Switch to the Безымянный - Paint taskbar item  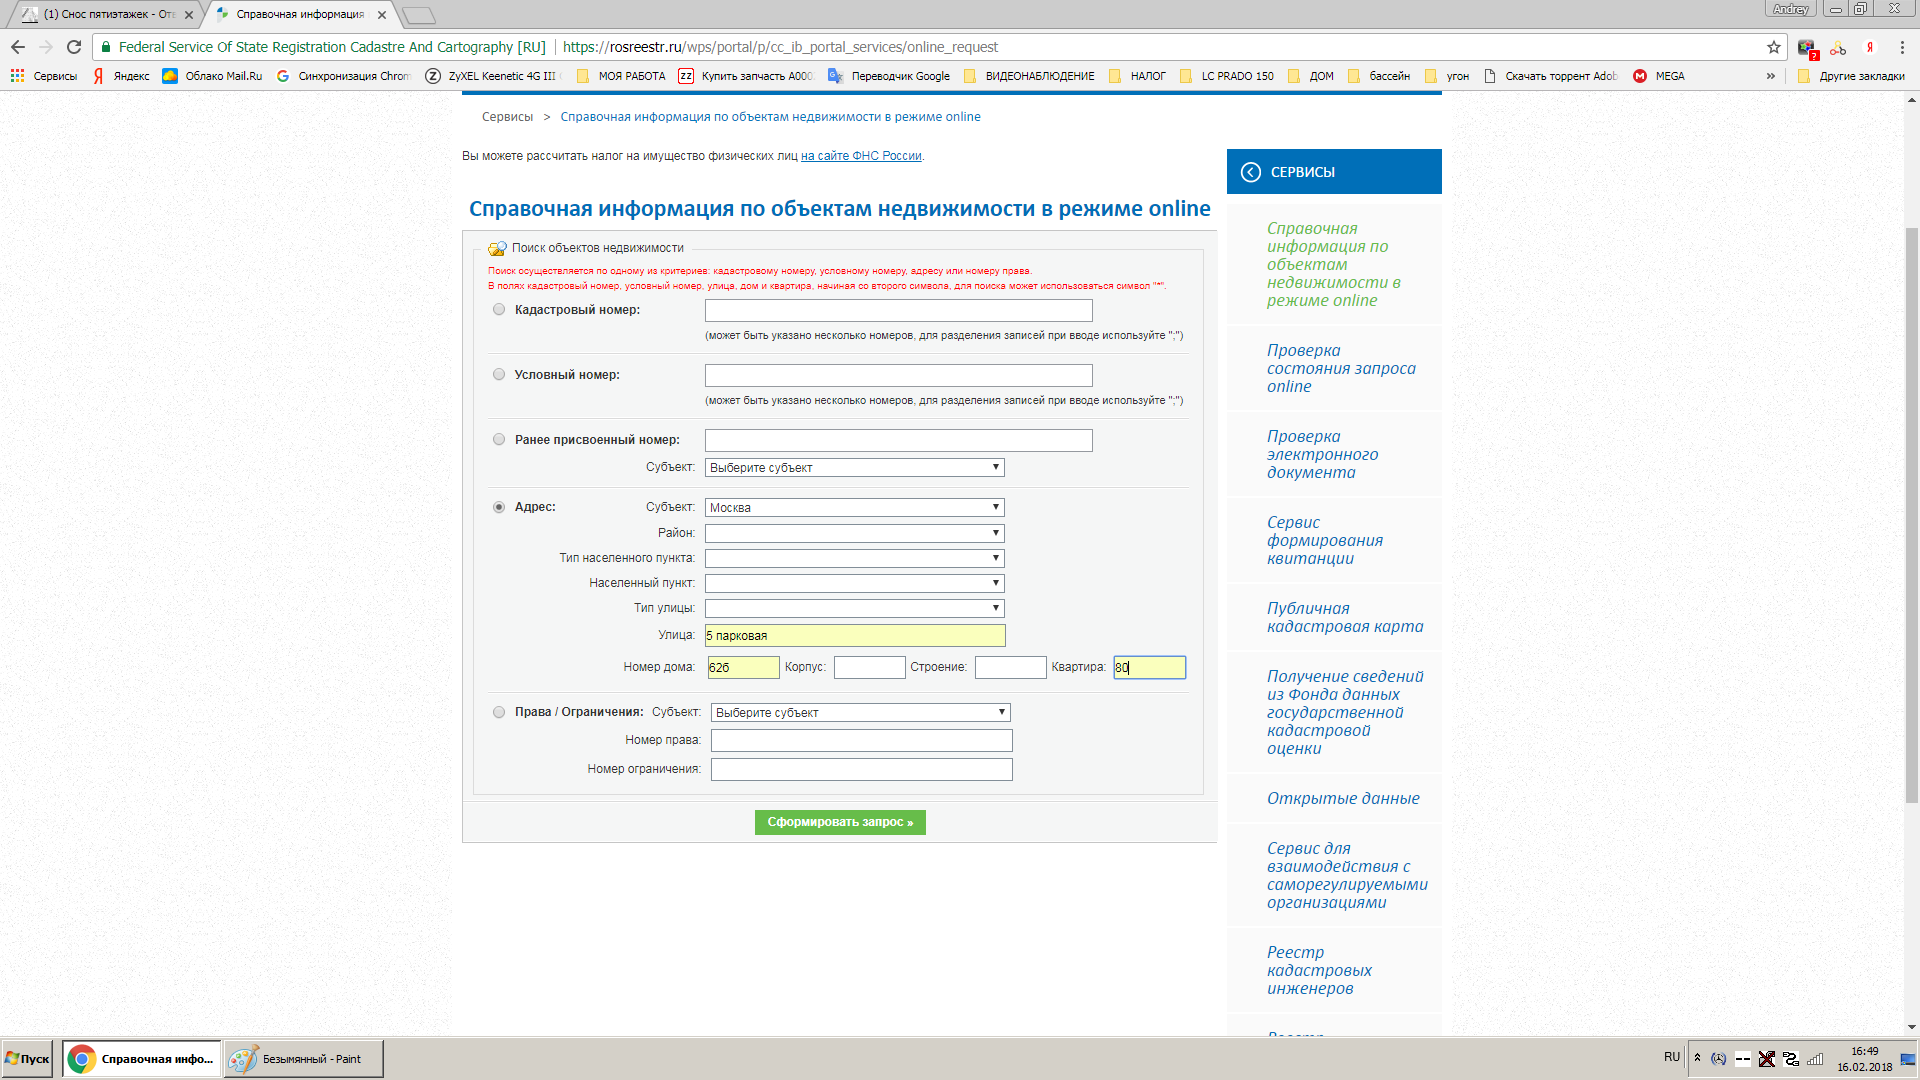pyautogui.click(x=303, y=1059)
